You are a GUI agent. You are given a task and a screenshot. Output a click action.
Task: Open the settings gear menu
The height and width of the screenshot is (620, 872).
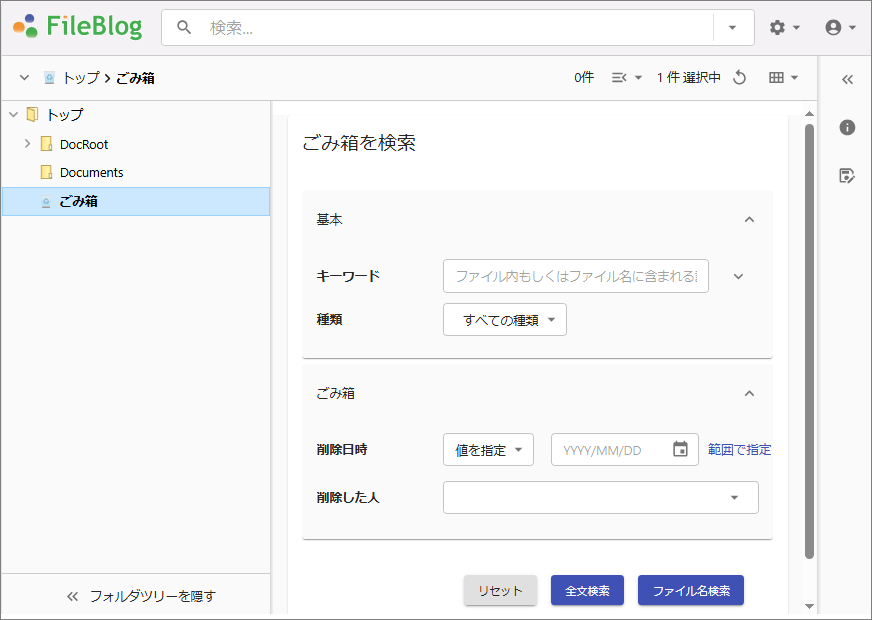tap(784, 27)
